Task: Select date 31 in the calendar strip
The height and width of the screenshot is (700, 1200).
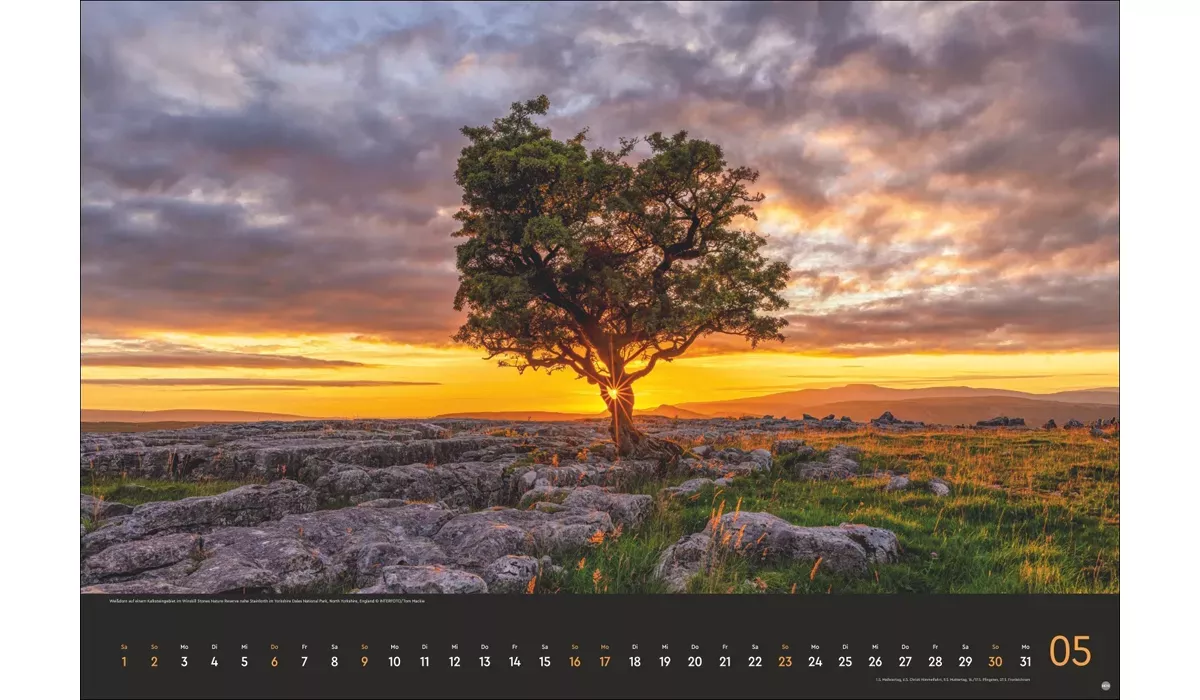Action: click(x=1025, y=661)
